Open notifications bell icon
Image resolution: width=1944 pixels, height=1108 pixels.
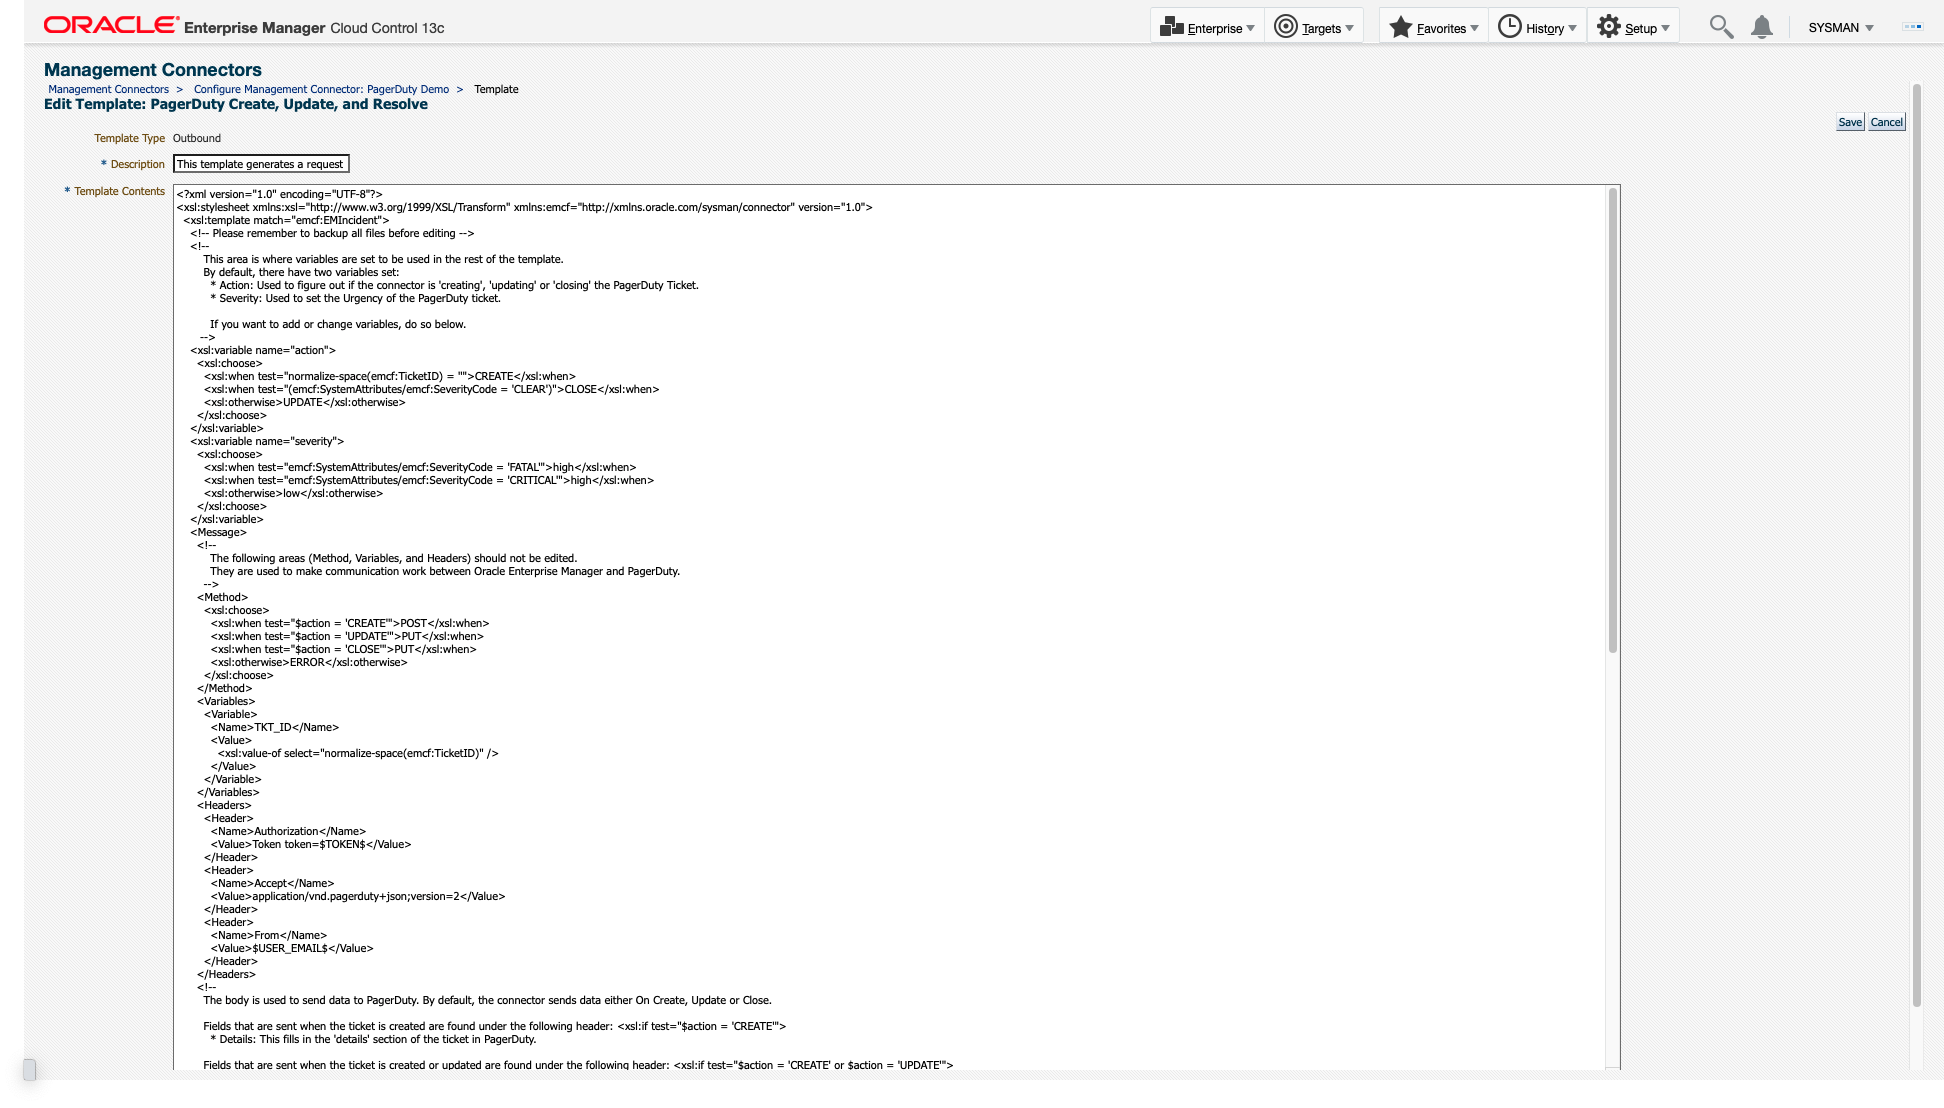click(1762, 27)
